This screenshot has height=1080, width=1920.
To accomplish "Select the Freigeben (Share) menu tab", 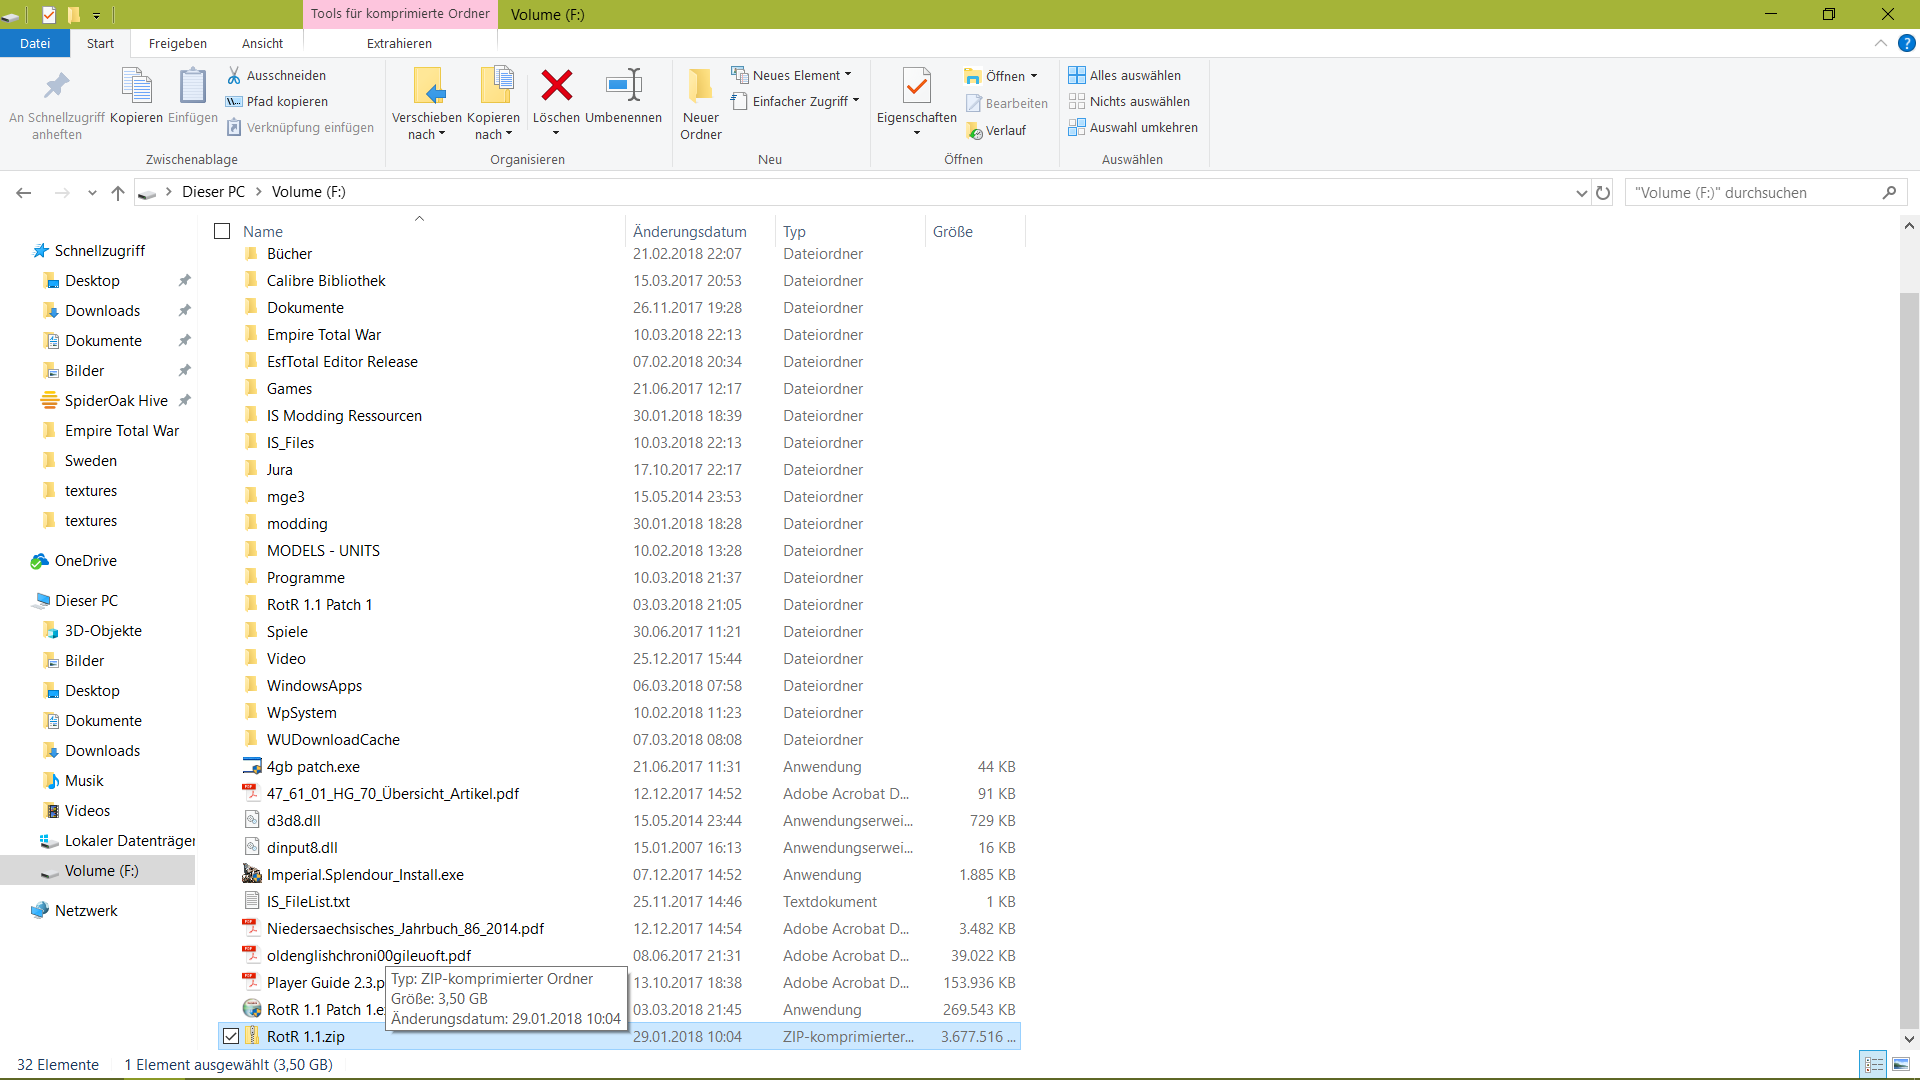I will (179, 44).
